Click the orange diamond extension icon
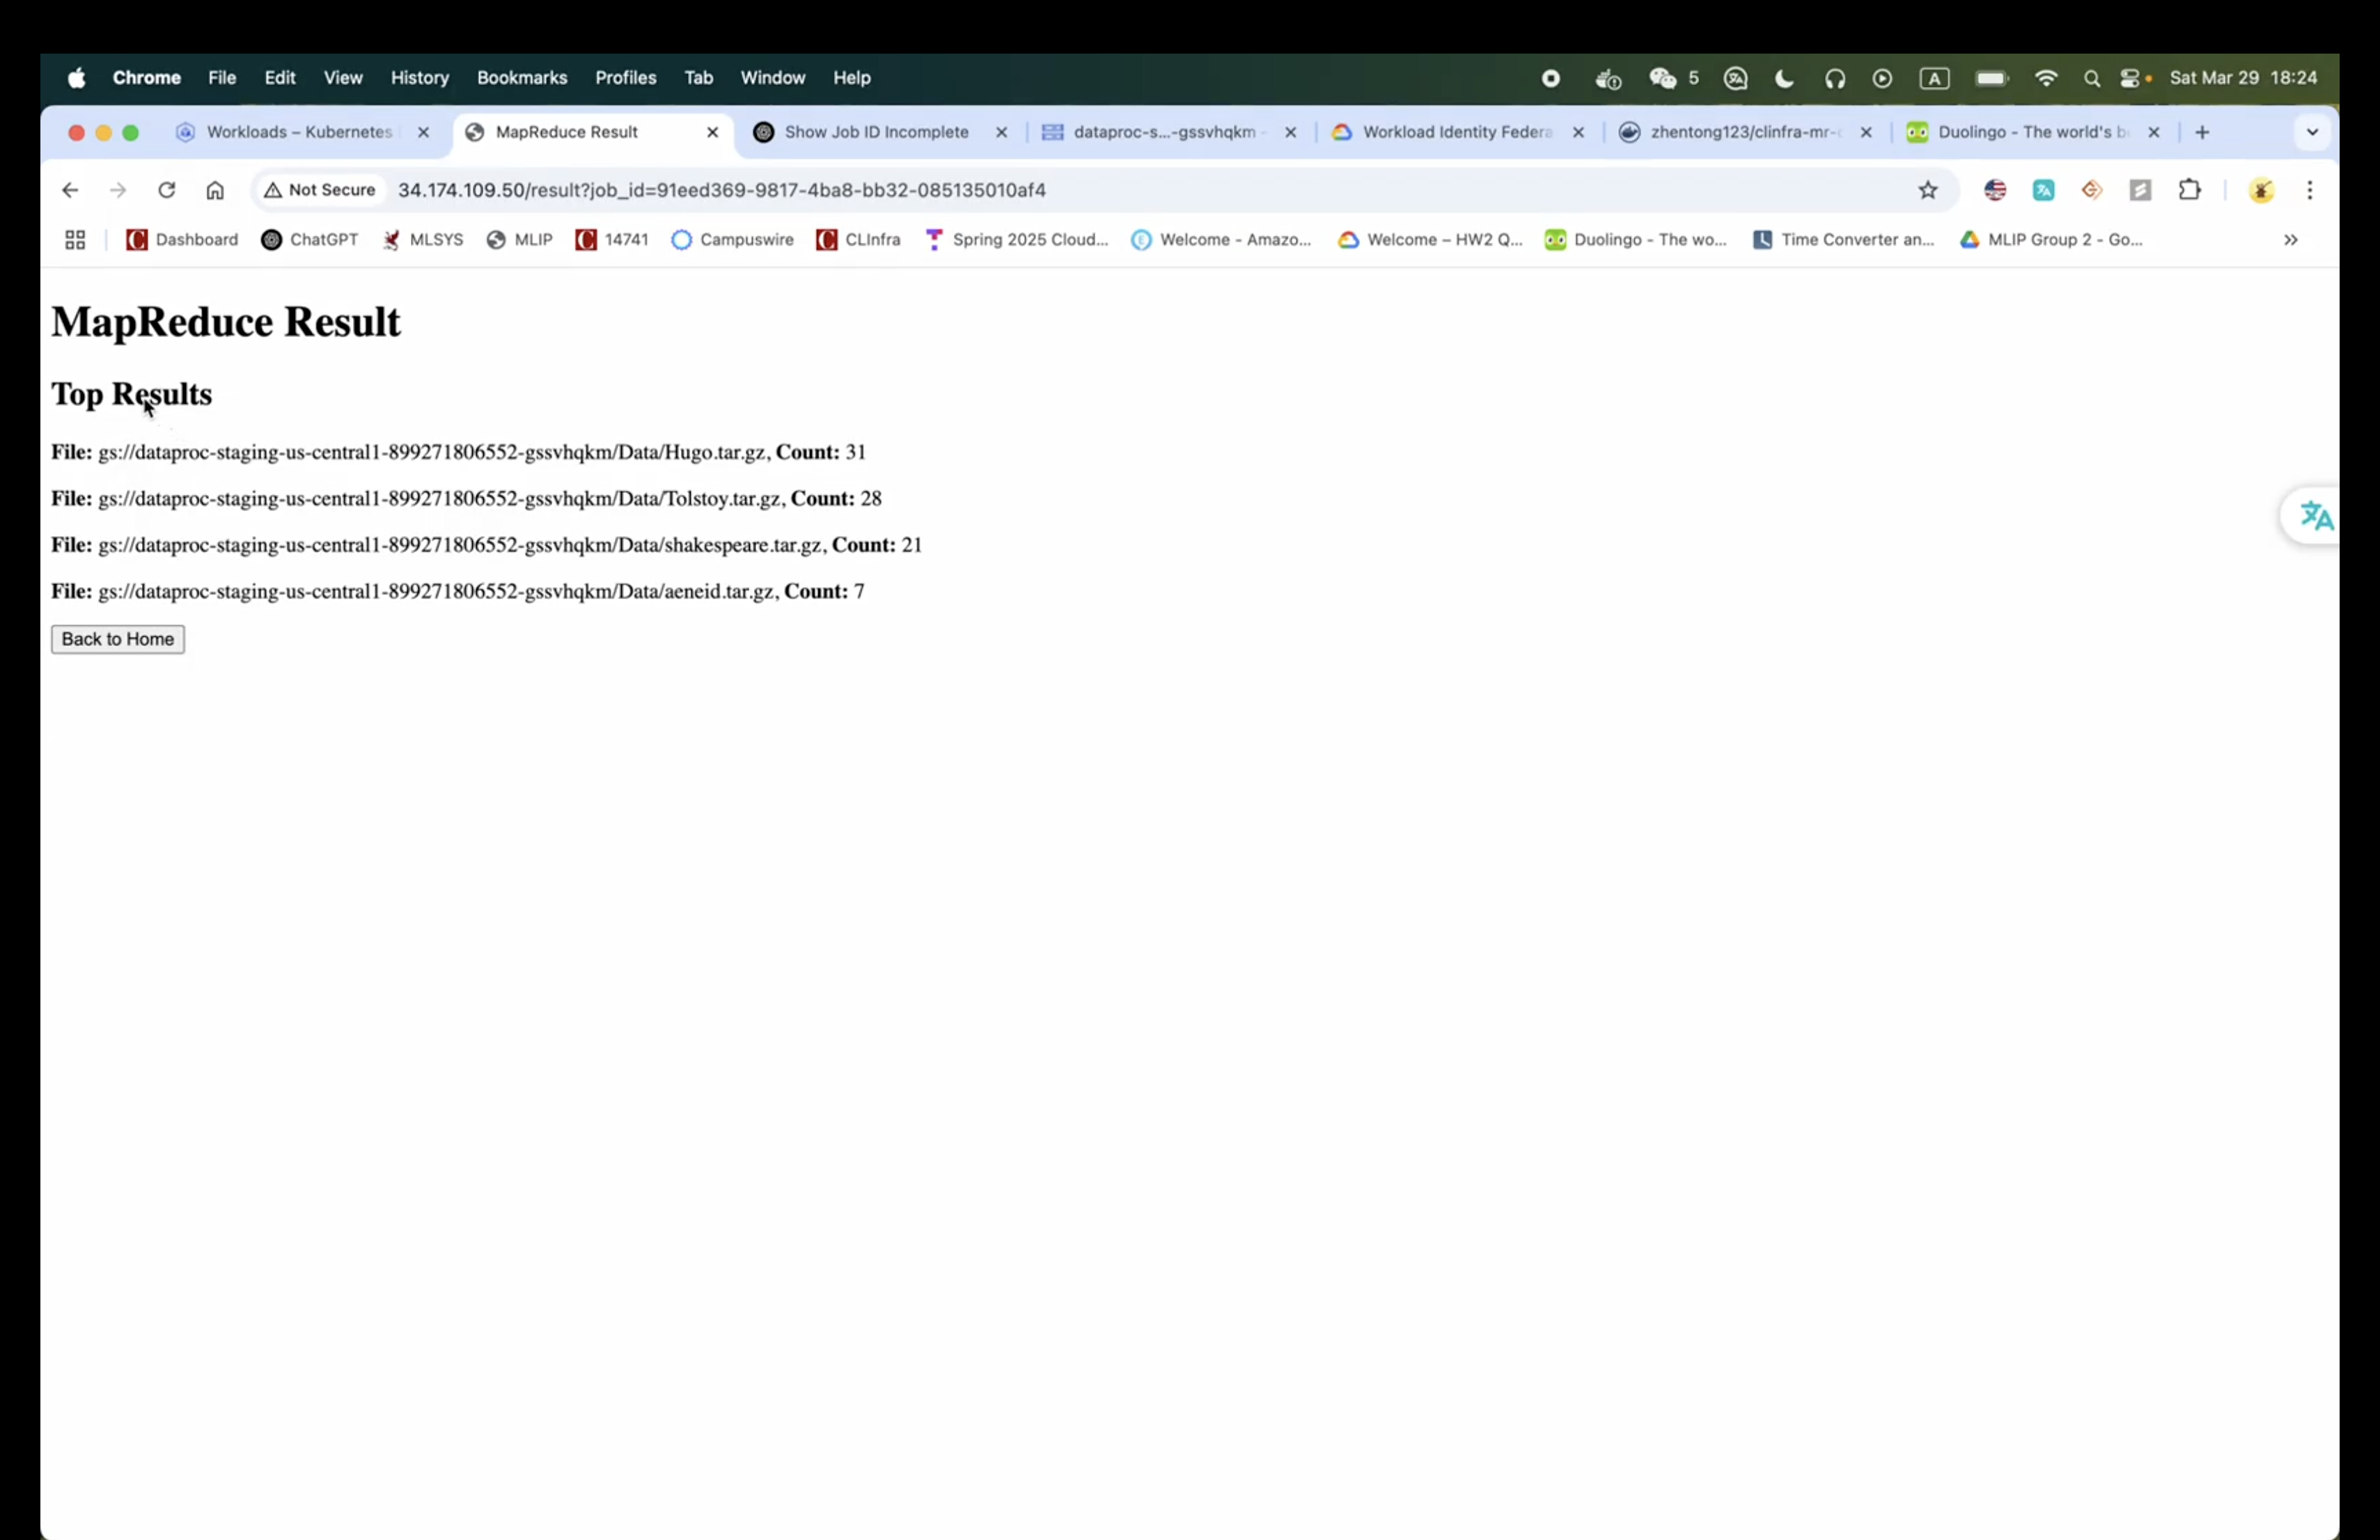Screen dimensions: 2380x1540 2091,190
